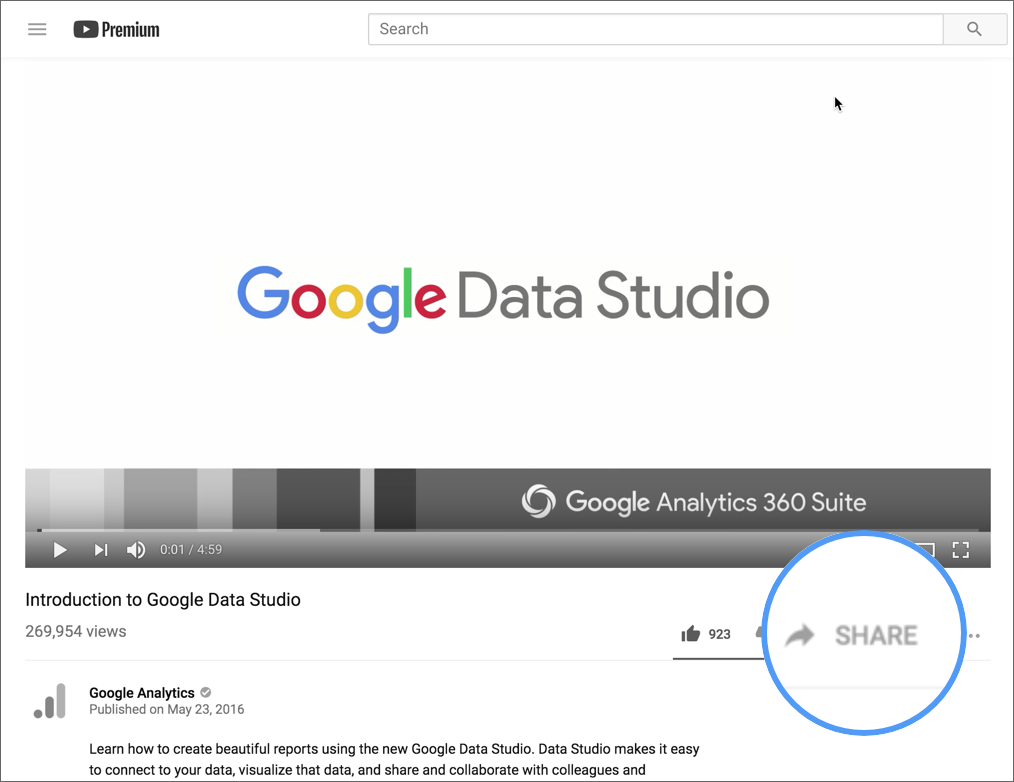The image size is (1014, 782).
Task: Click the verified badge beside channel name
Action: (206, 693)
